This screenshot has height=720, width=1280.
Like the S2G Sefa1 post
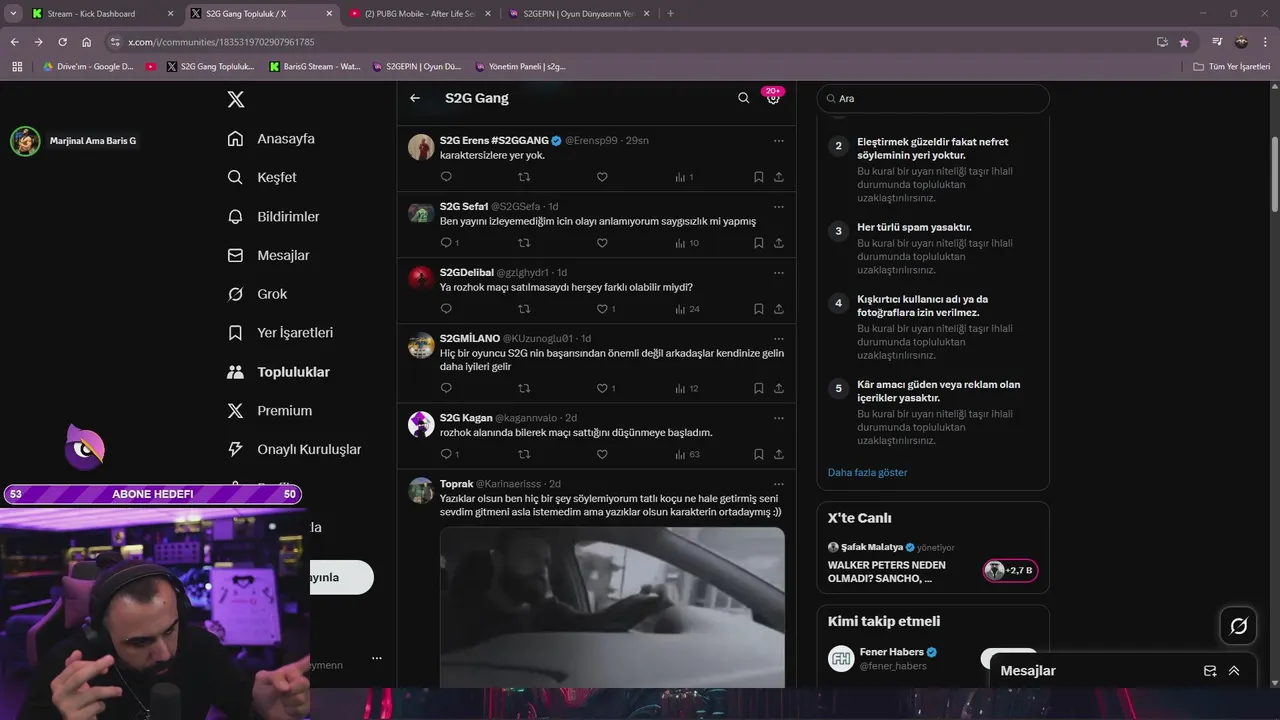point(602,243)
